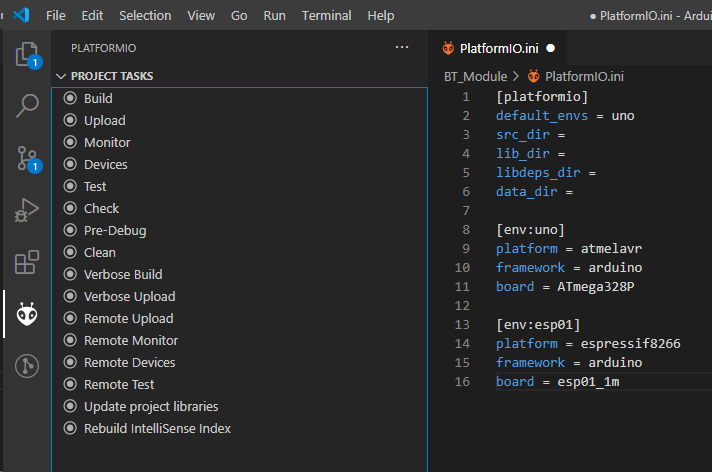Click the unsaved dot on PlatformIO.ini tab
The height and width of the screenshot is (472, 712).
[x=551, y=48]
